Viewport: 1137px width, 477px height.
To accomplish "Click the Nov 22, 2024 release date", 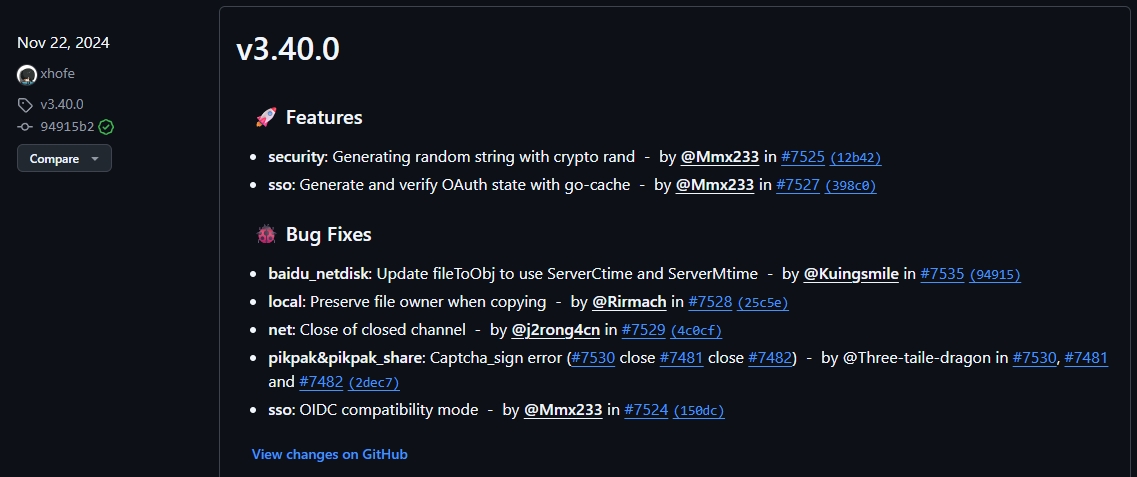I will [x=63, y=43].
